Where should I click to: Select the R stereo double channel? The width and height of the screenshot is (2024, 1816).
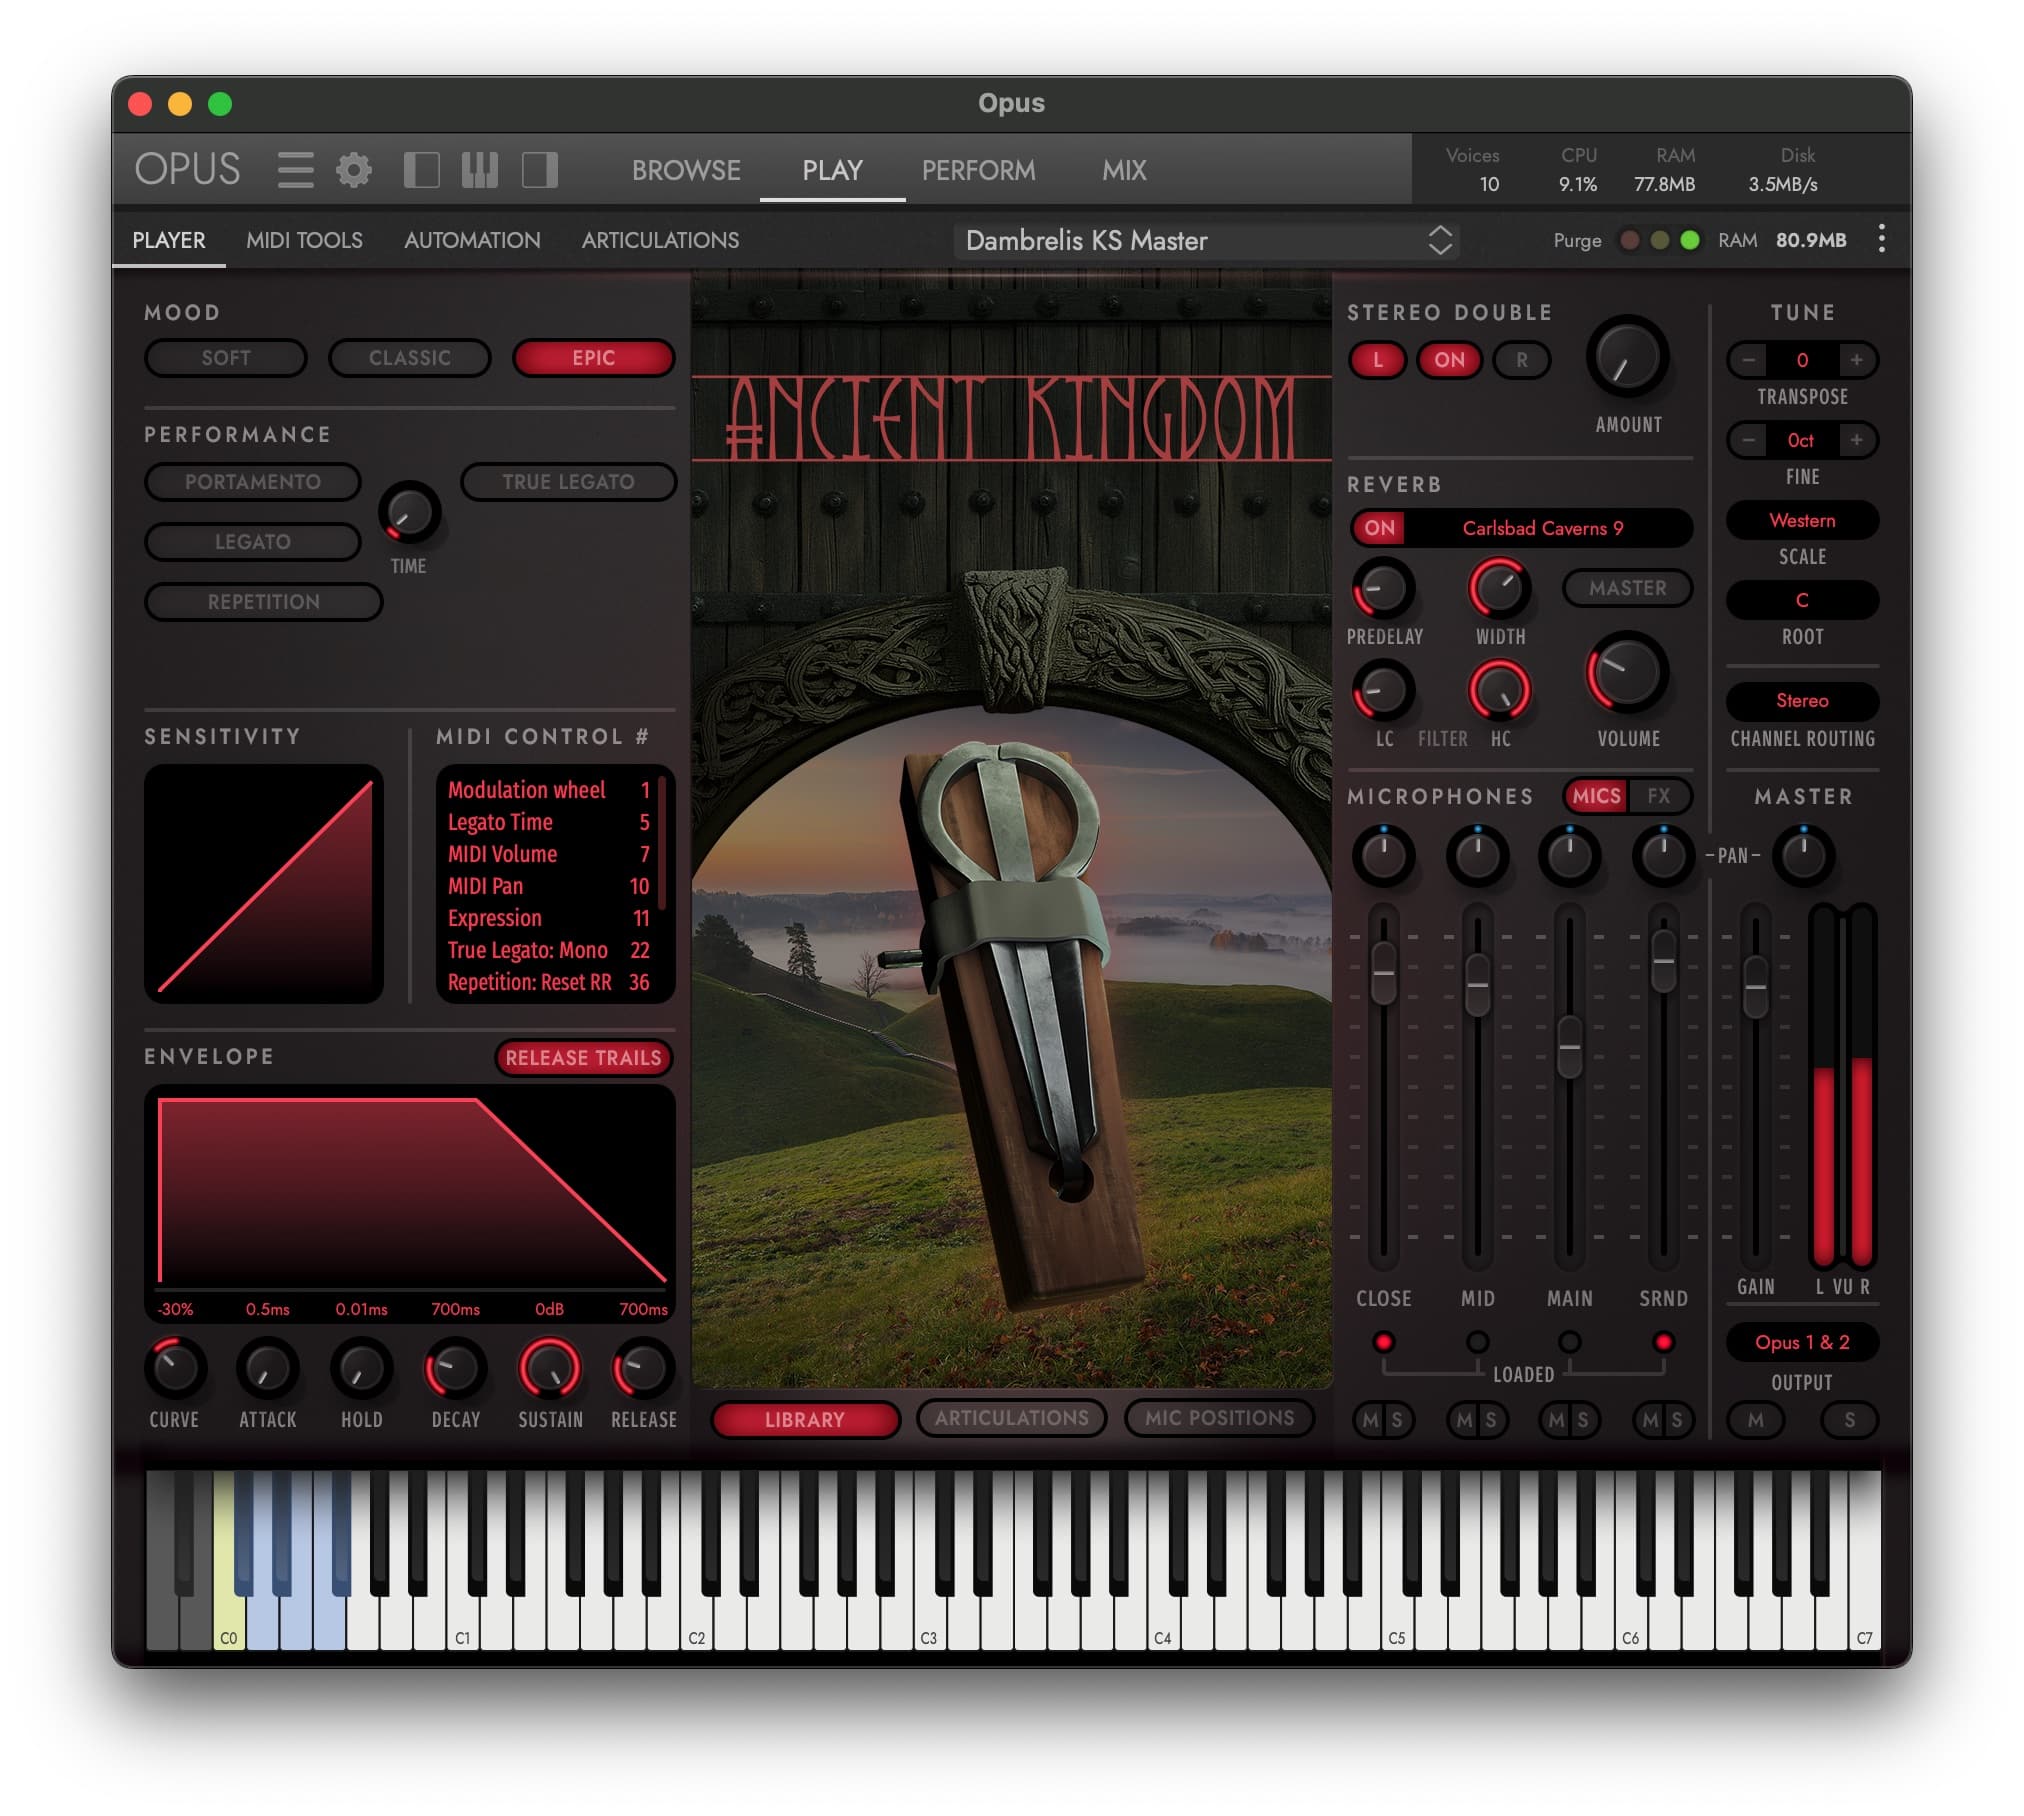1521,360
